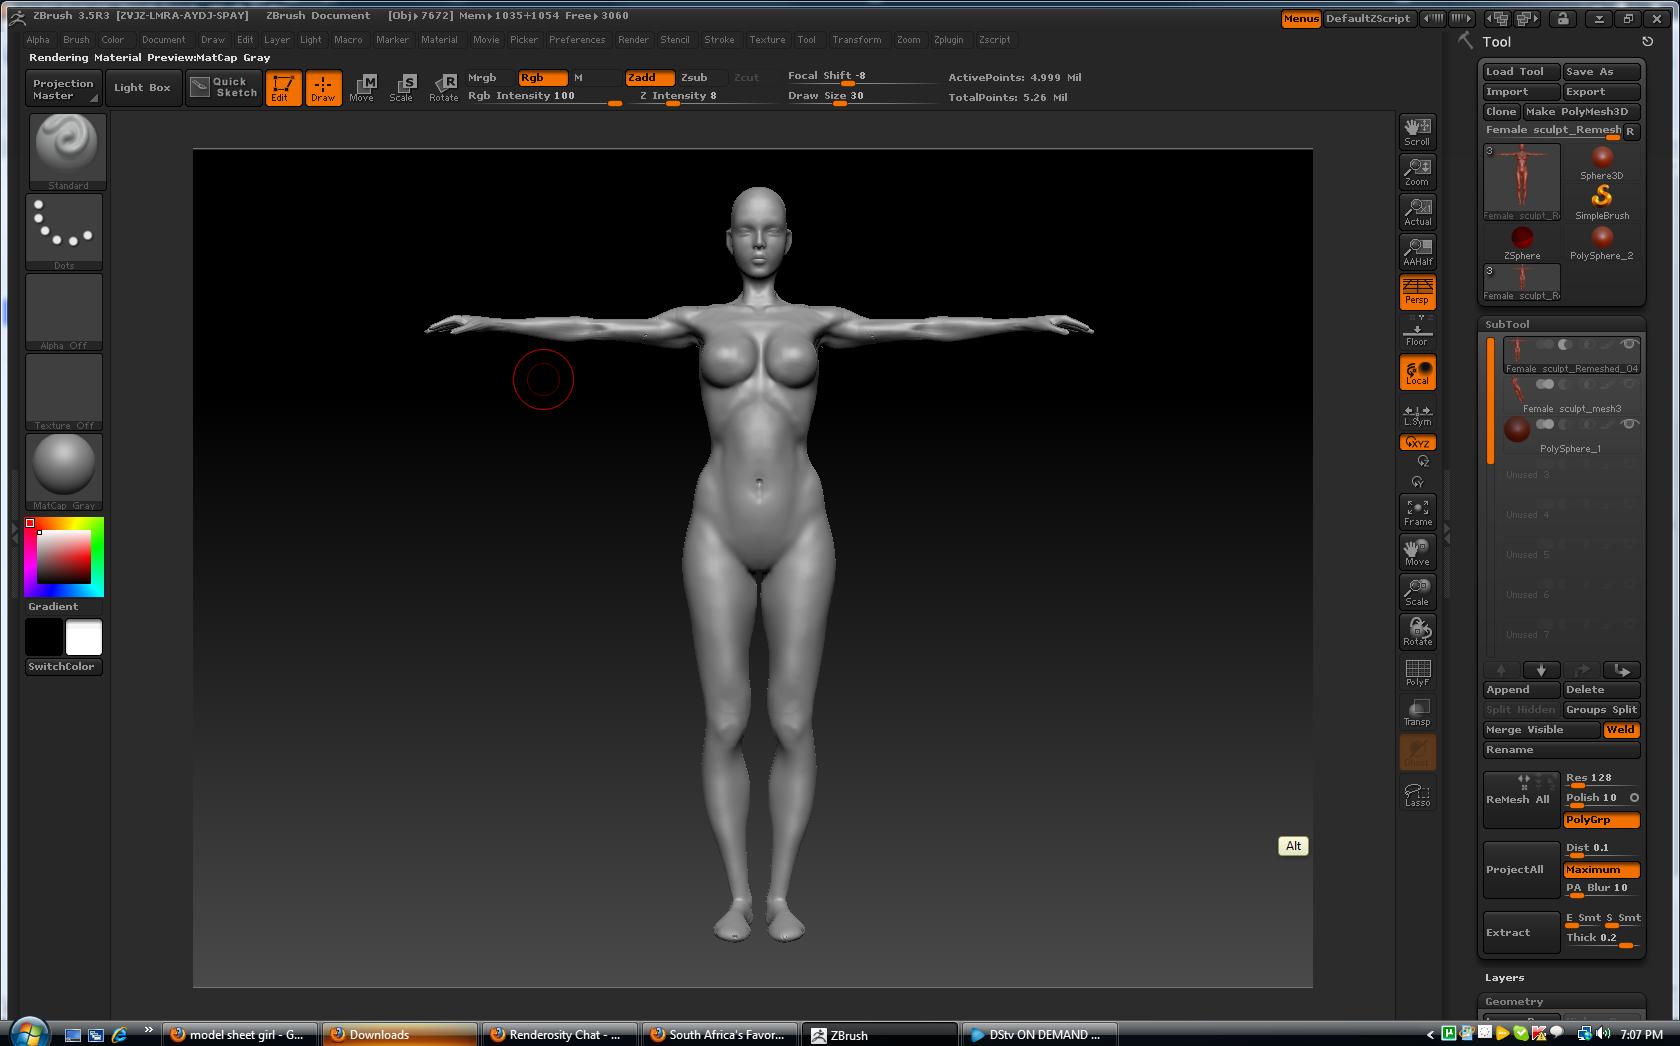This screenshot has width=1680, height=1046.
Task: Click the right shelf Move icon
Action: pos(1417,551)
